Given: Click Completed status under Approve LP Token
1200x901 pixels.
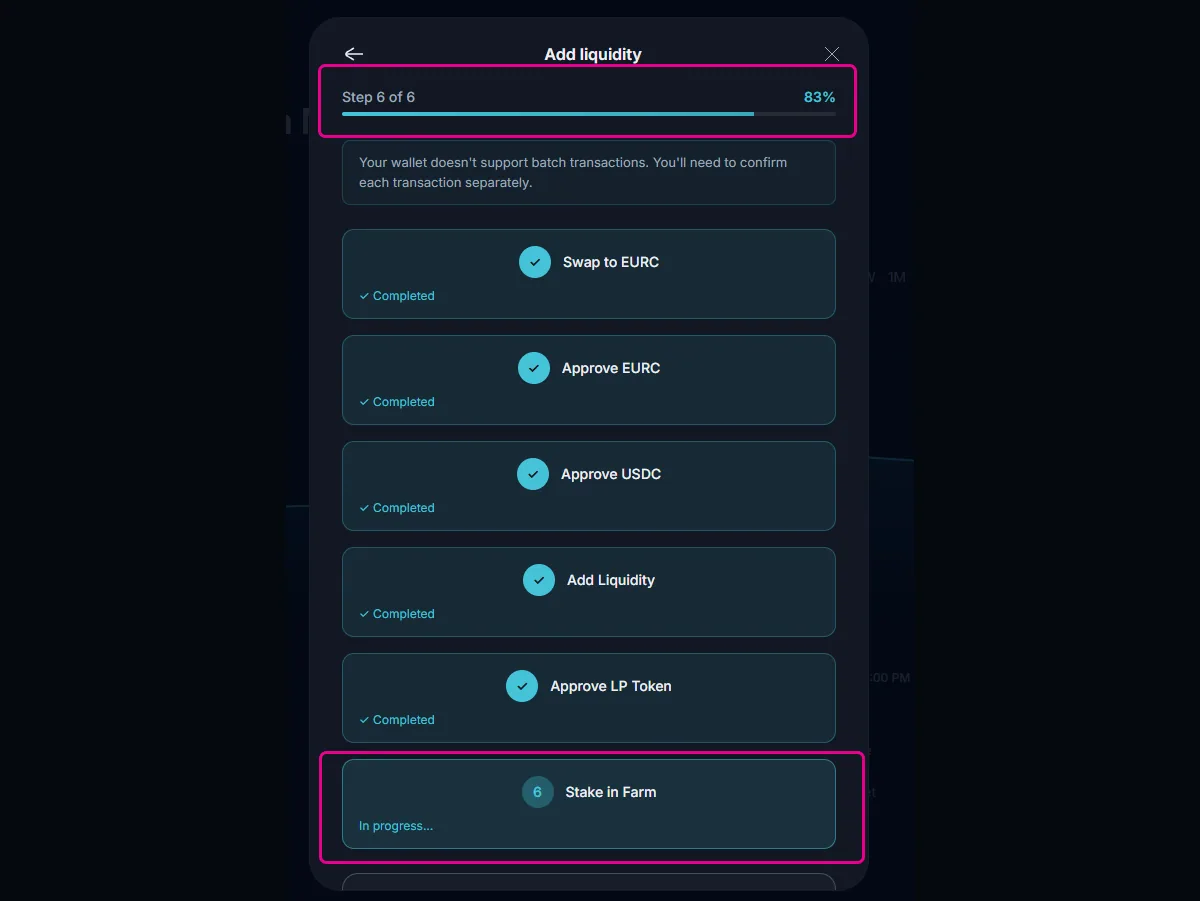Looking at the screenshot, I should (397, 720).
